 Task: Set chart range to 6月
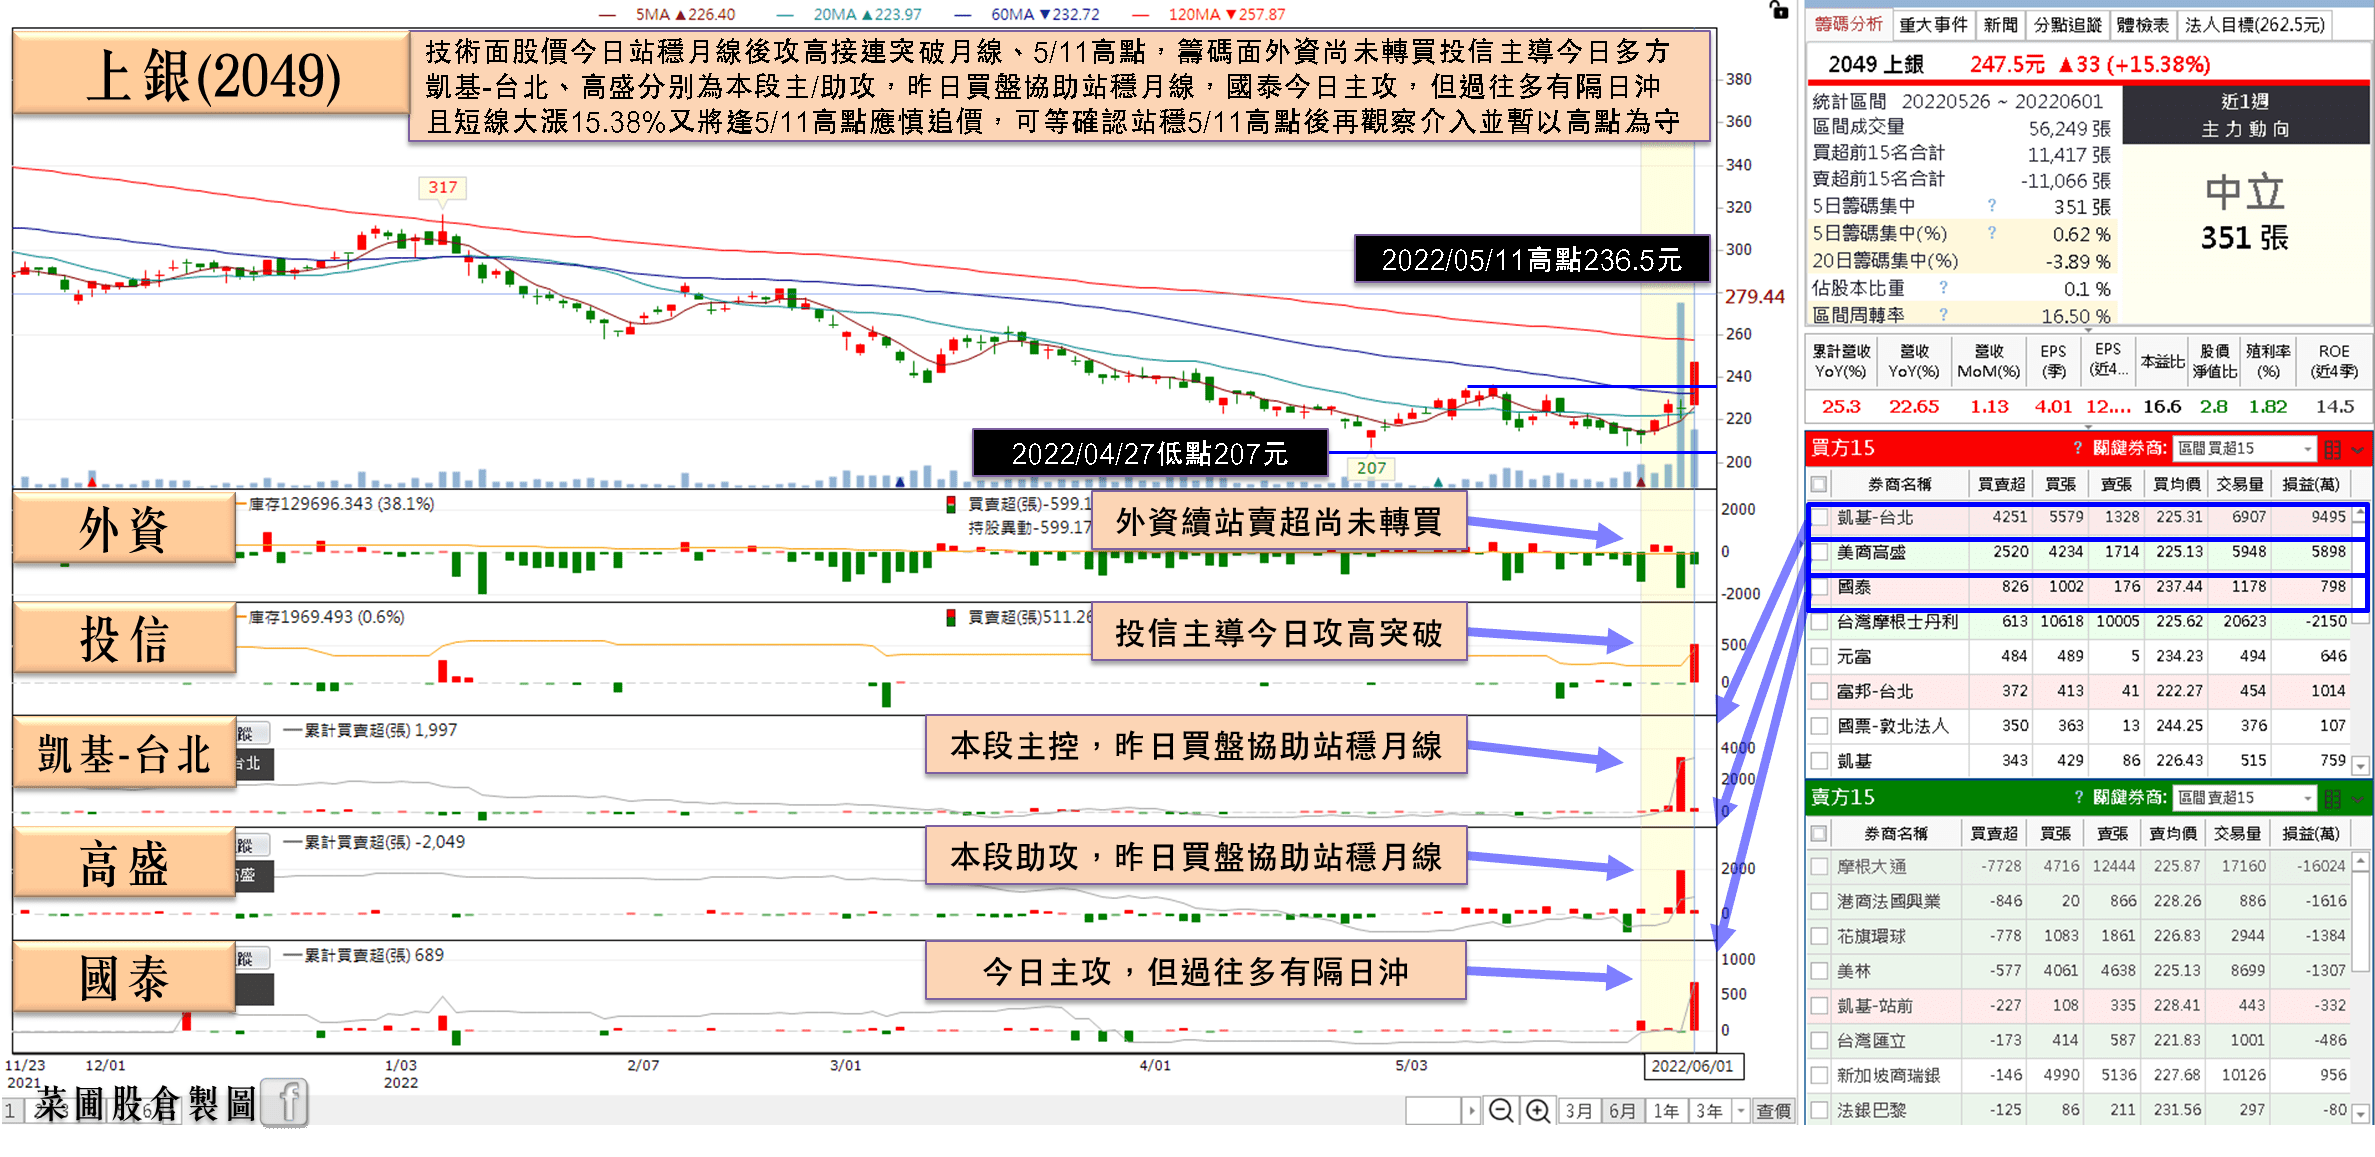click(x=1623, y=1111)
